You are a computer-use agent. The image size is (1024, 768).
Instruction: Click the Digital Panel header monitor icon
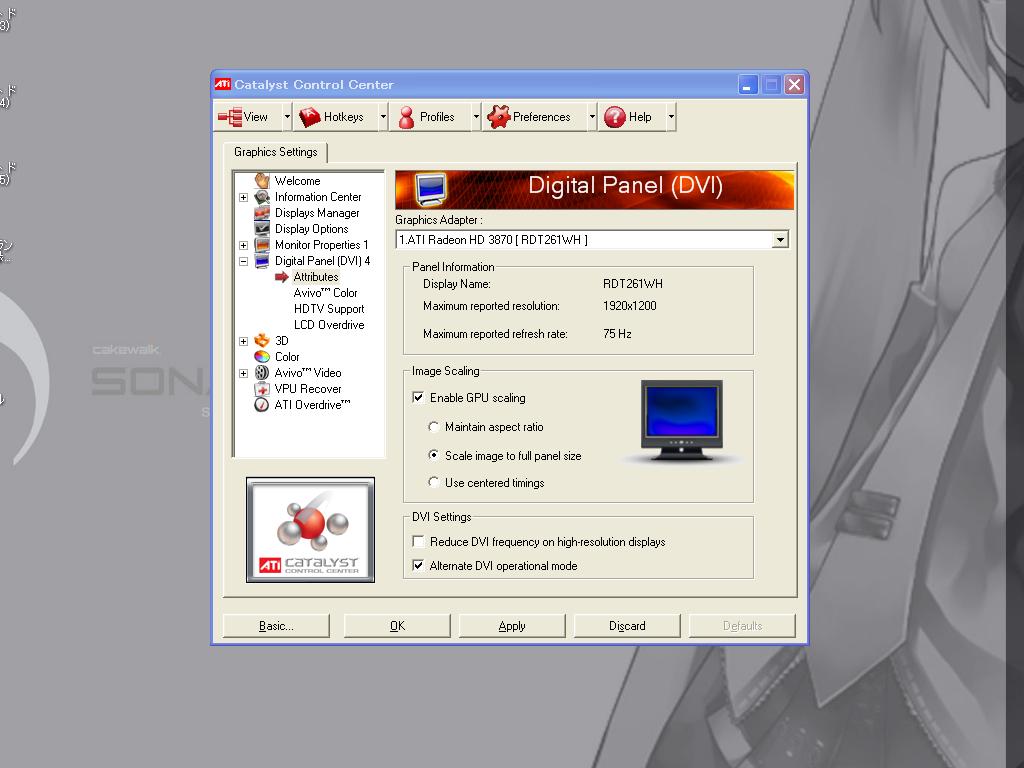431,189
